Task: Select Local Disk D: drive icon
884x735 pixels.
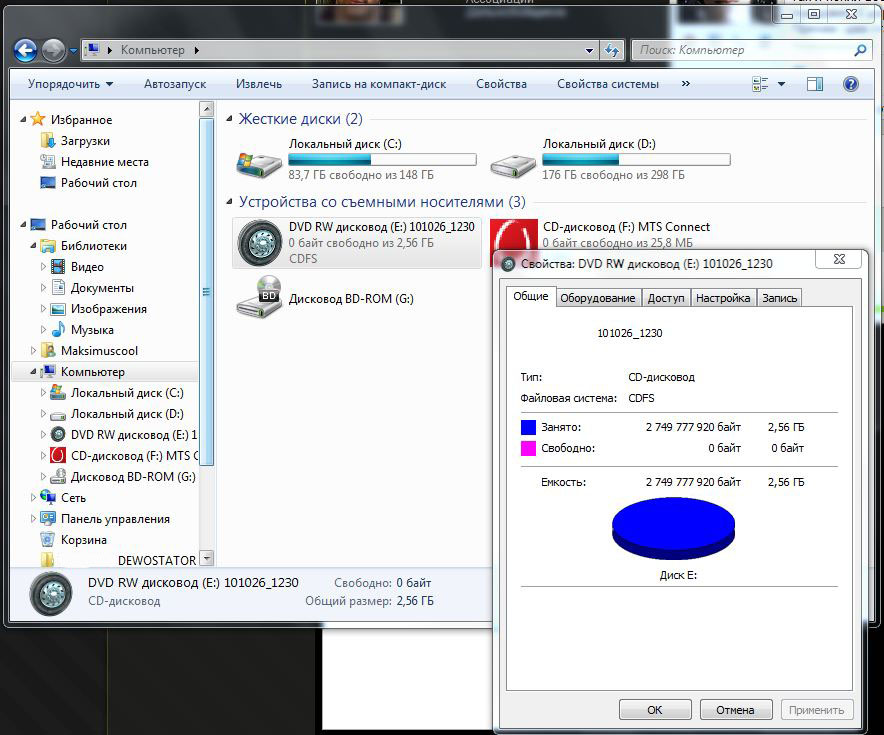Action: click(x=512, y=165)
